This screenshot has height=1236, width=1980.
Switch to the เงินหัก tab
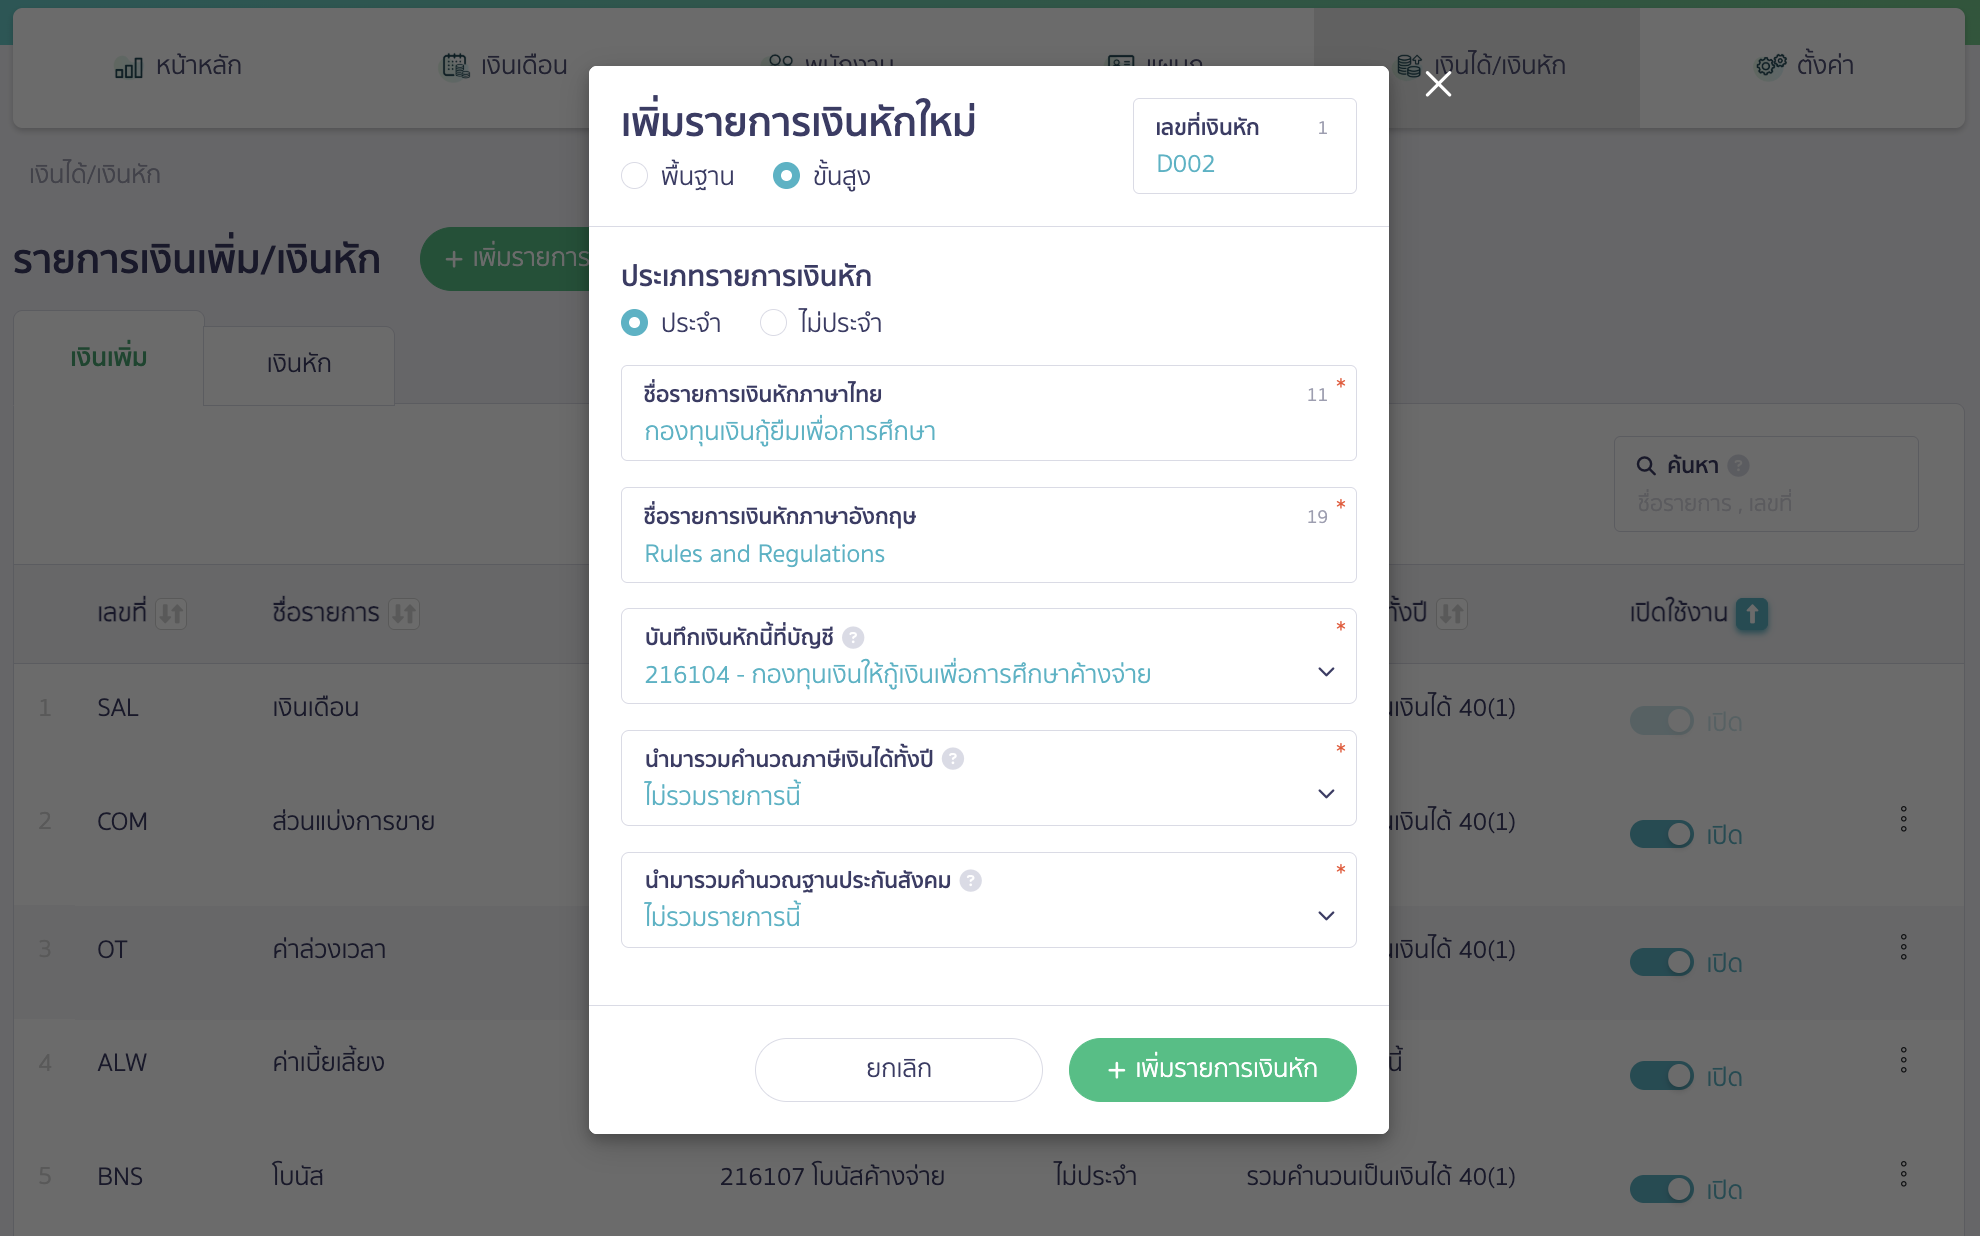(297, 364)
